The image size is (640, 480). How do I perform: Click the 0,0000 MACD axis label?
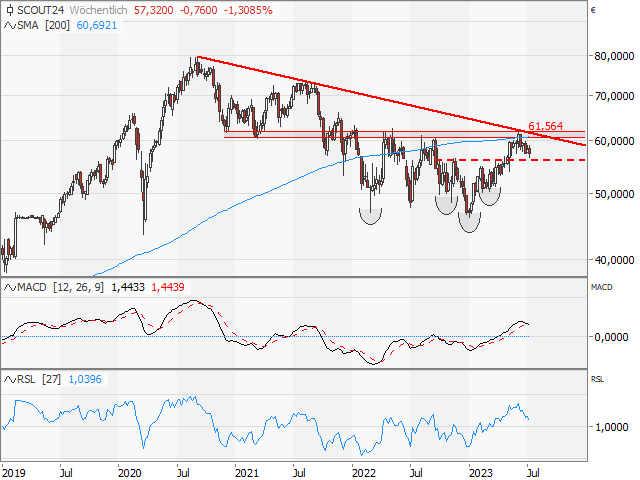(611, 337)
